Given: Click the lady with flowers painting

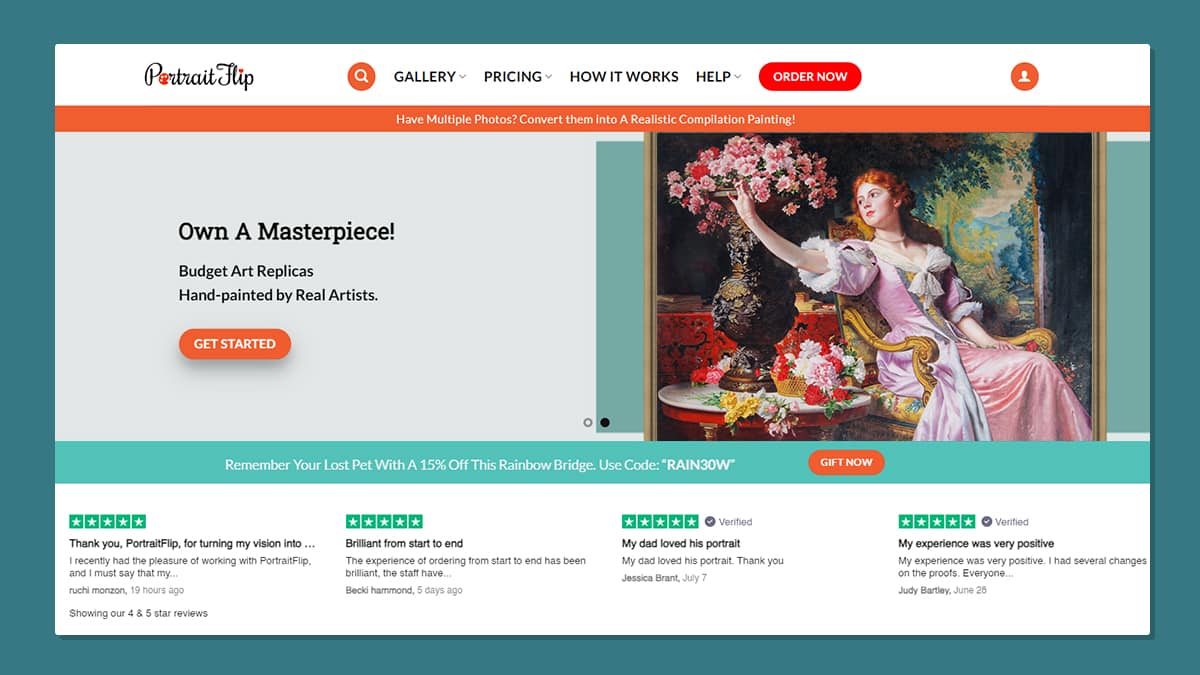Looking at the screenshot, I should 874,286.
